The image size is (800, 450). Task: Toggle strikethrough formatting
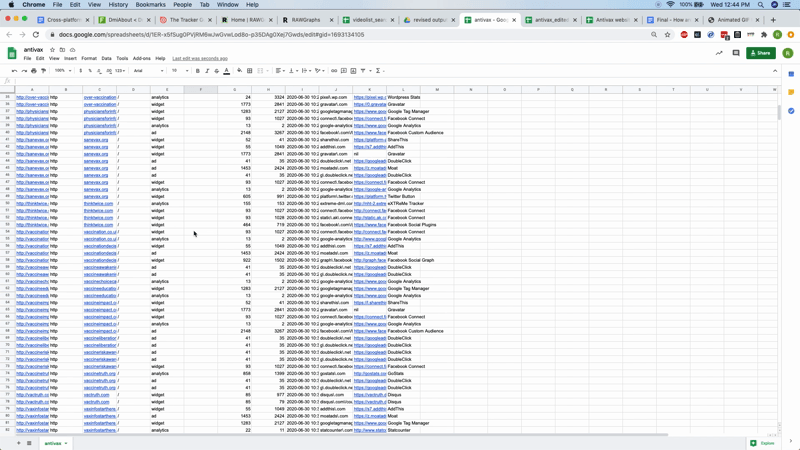coord(216,71)
